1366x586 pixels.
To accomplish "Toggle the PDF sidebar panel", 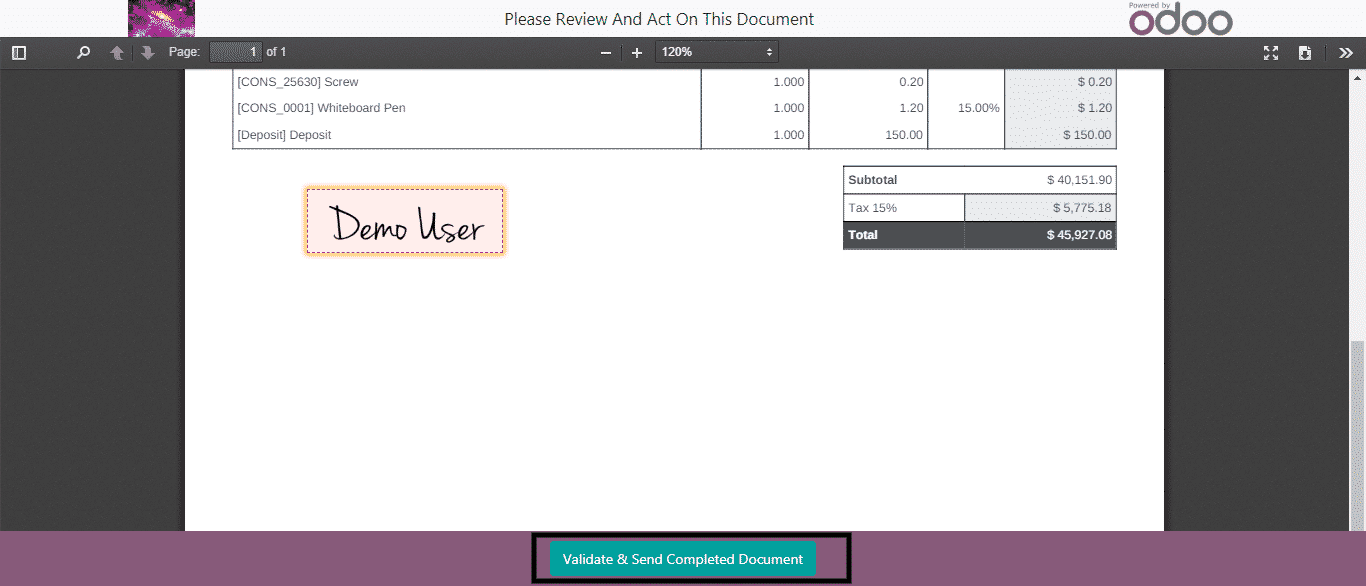I will pyautogui.click(x=19, y=53).
